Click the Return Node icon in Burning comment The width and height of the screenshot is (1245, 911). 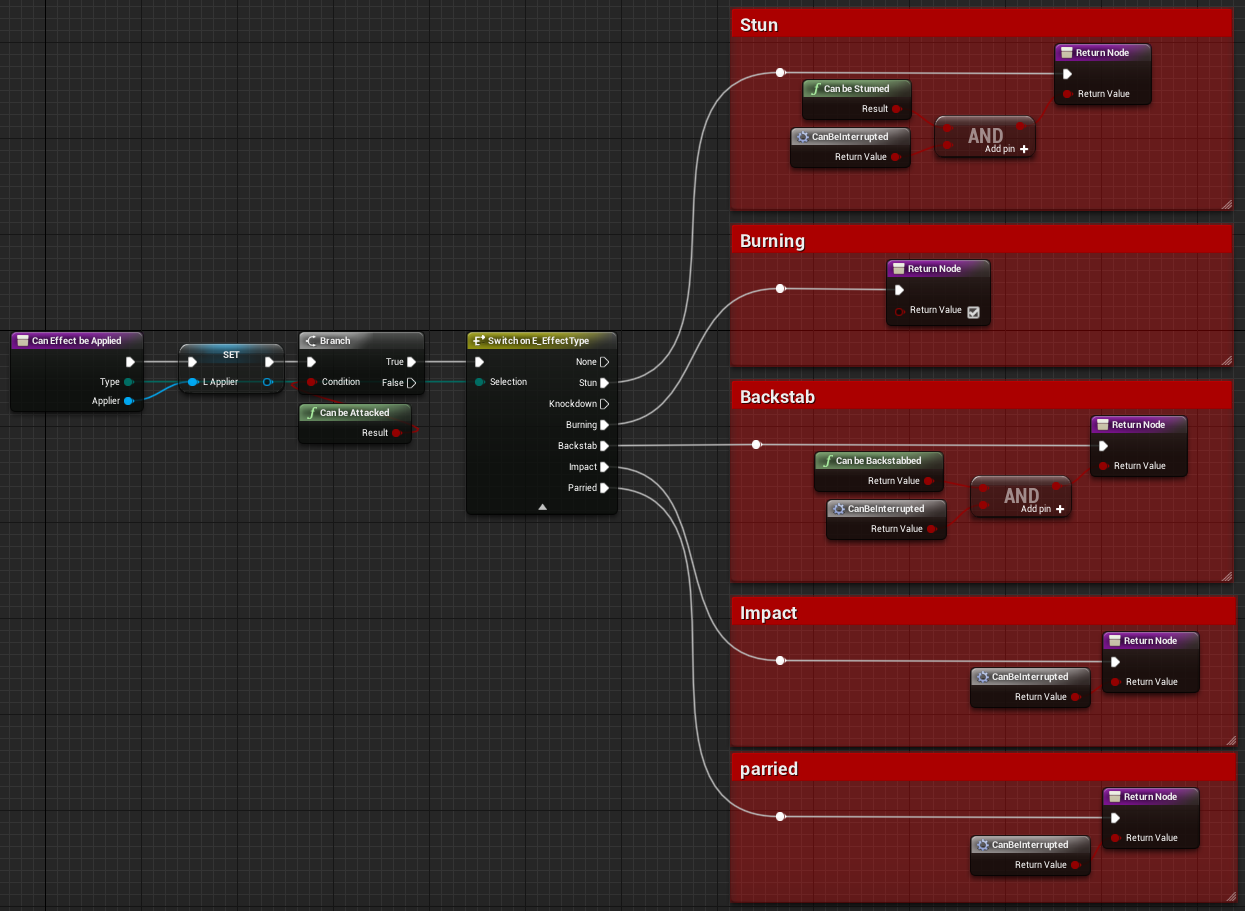click(899, 269)
